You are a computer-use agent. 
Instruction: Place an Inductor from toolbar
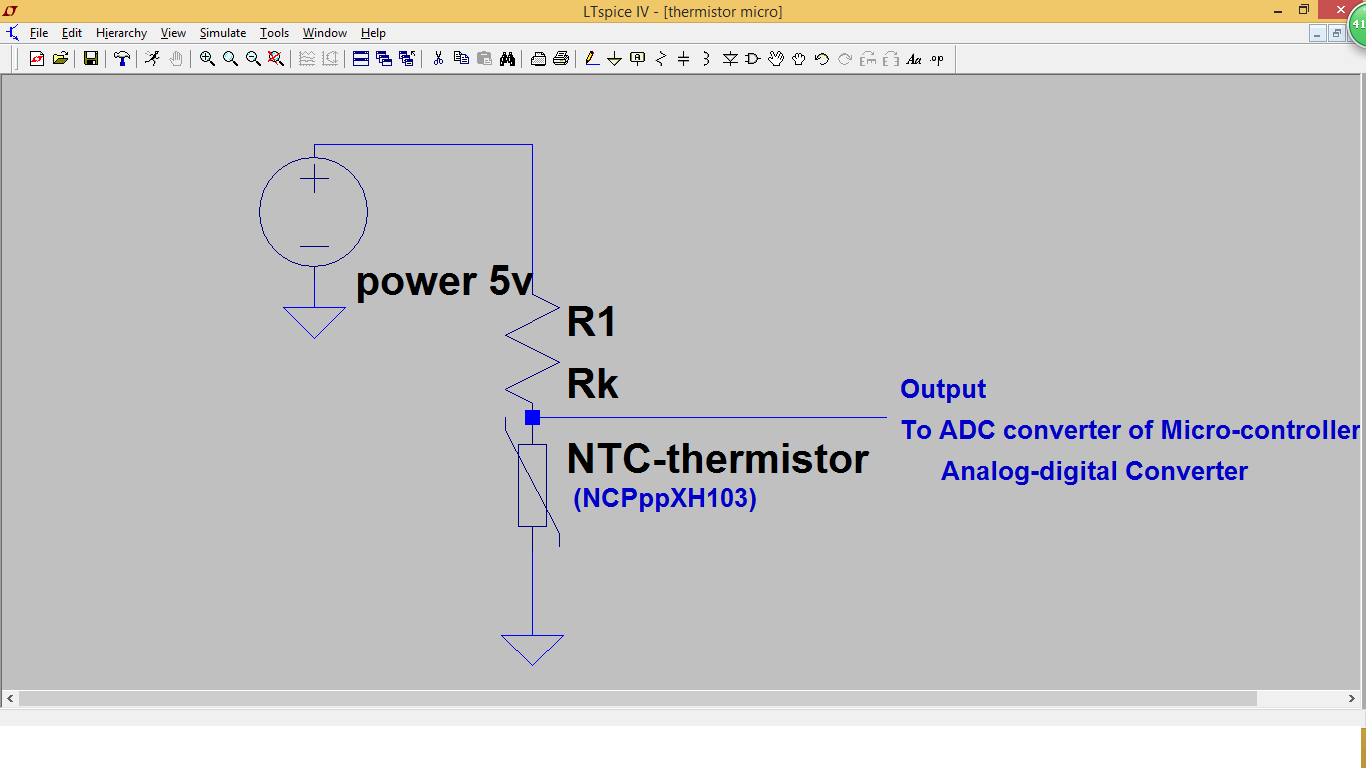(707, 59)
